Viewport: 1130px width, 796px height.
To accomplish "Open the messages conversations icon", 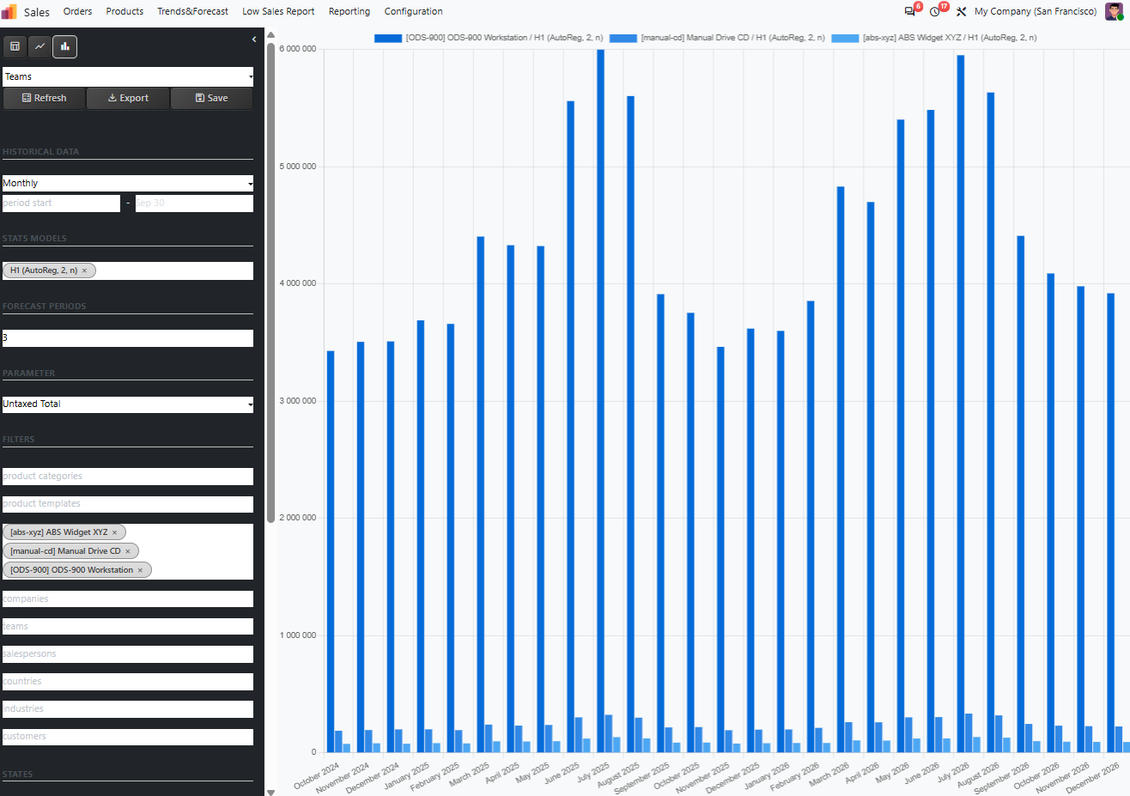I will point(910,12).
